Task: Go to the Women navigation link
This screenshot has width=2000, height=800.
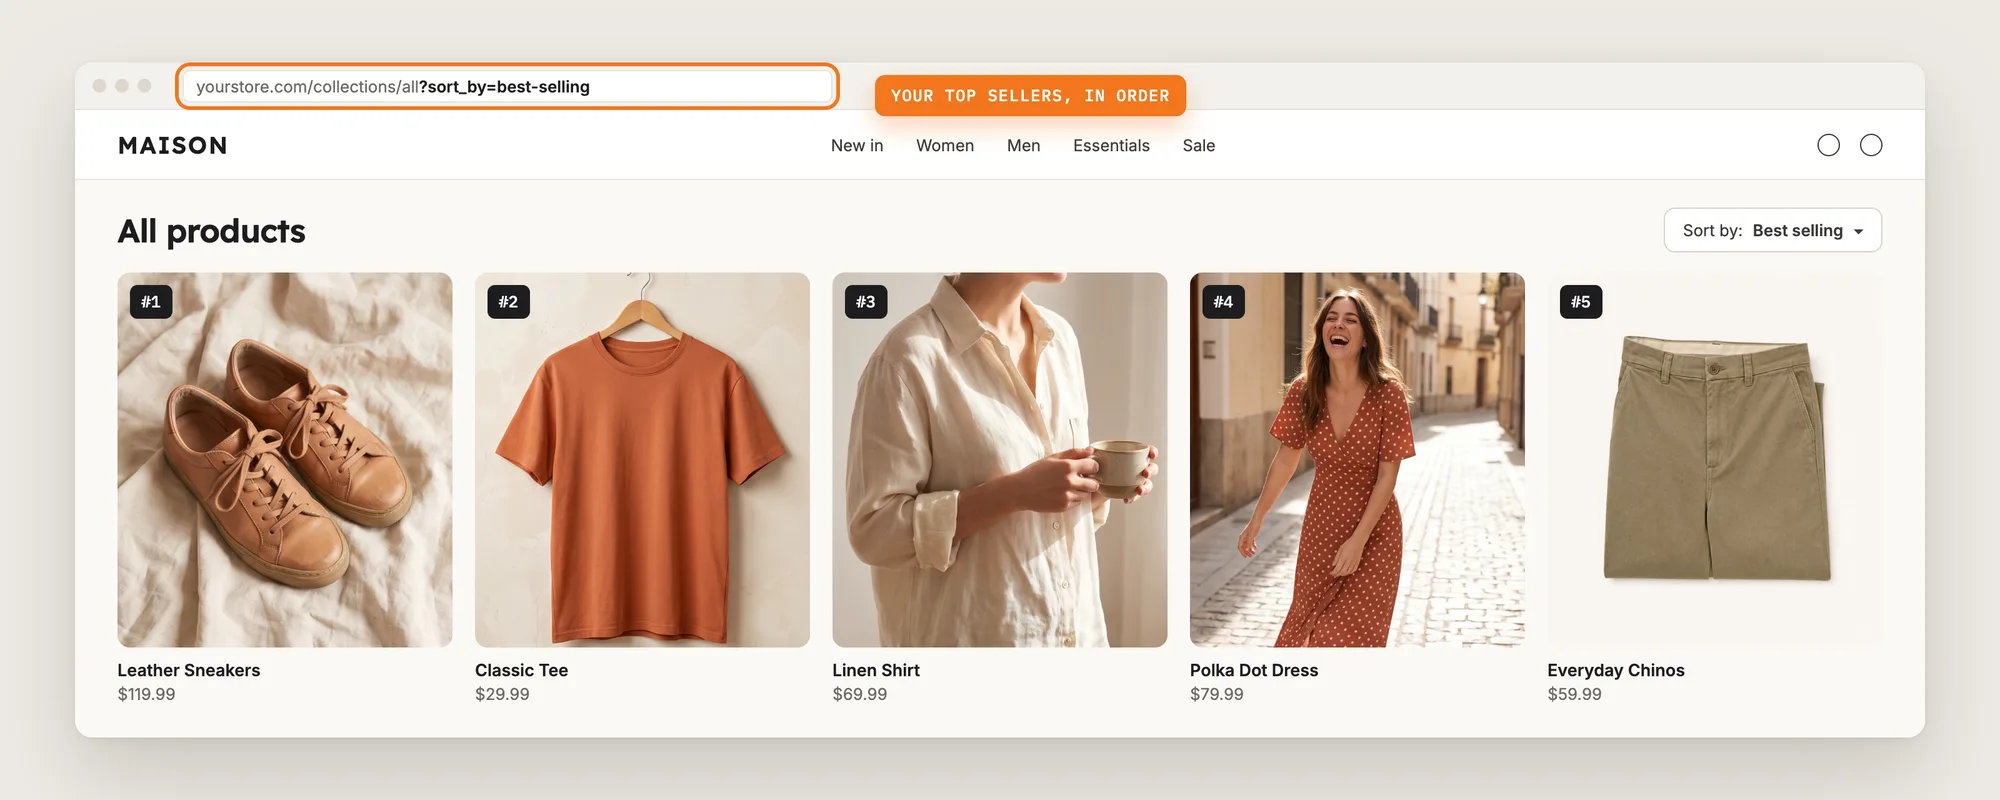Action: 945,146
